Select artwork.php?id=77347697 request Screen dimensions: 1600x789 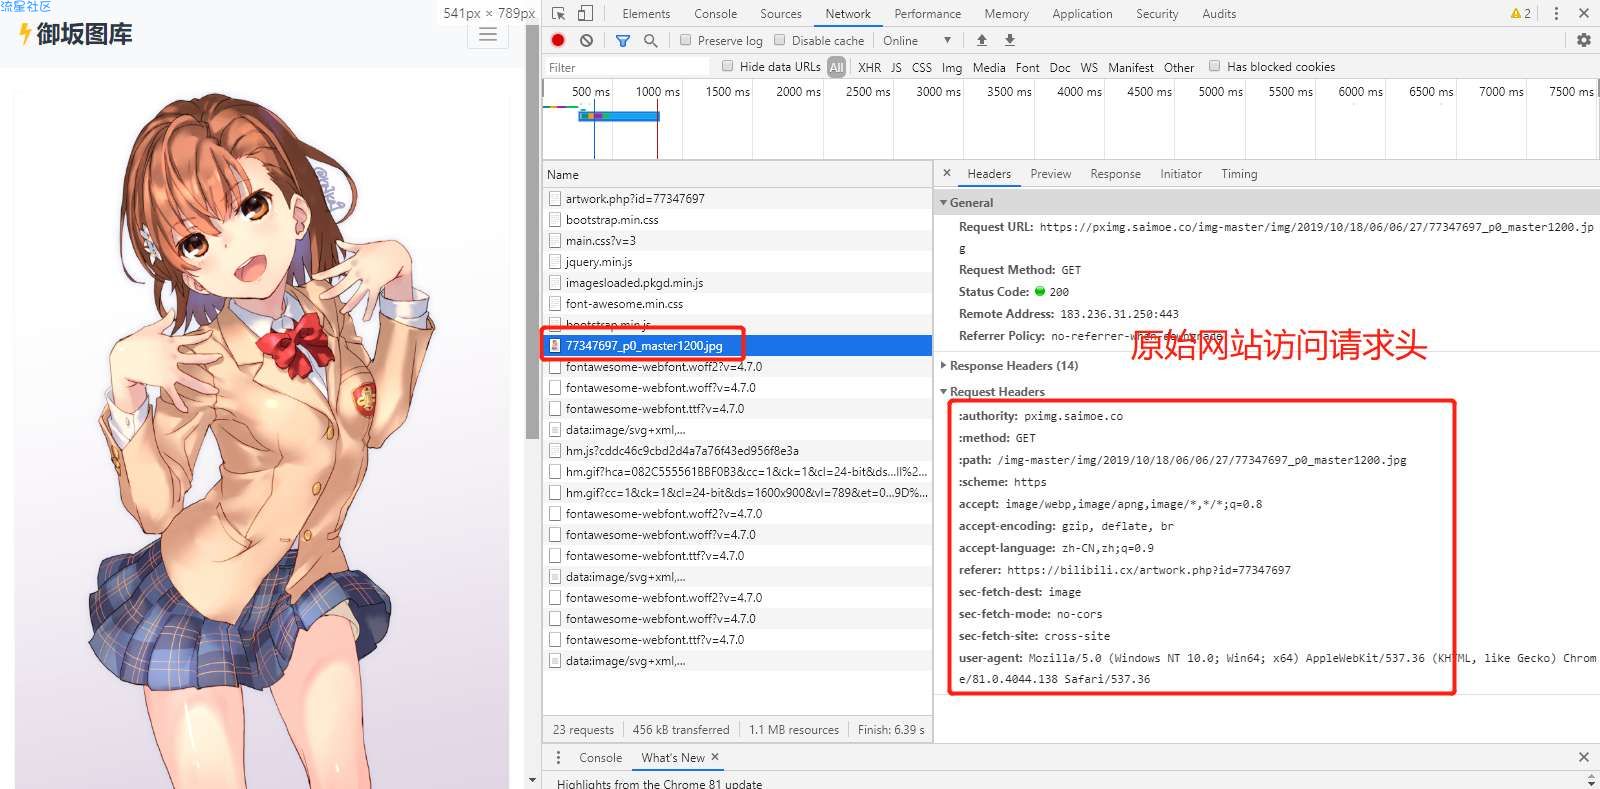pos(737,198)
